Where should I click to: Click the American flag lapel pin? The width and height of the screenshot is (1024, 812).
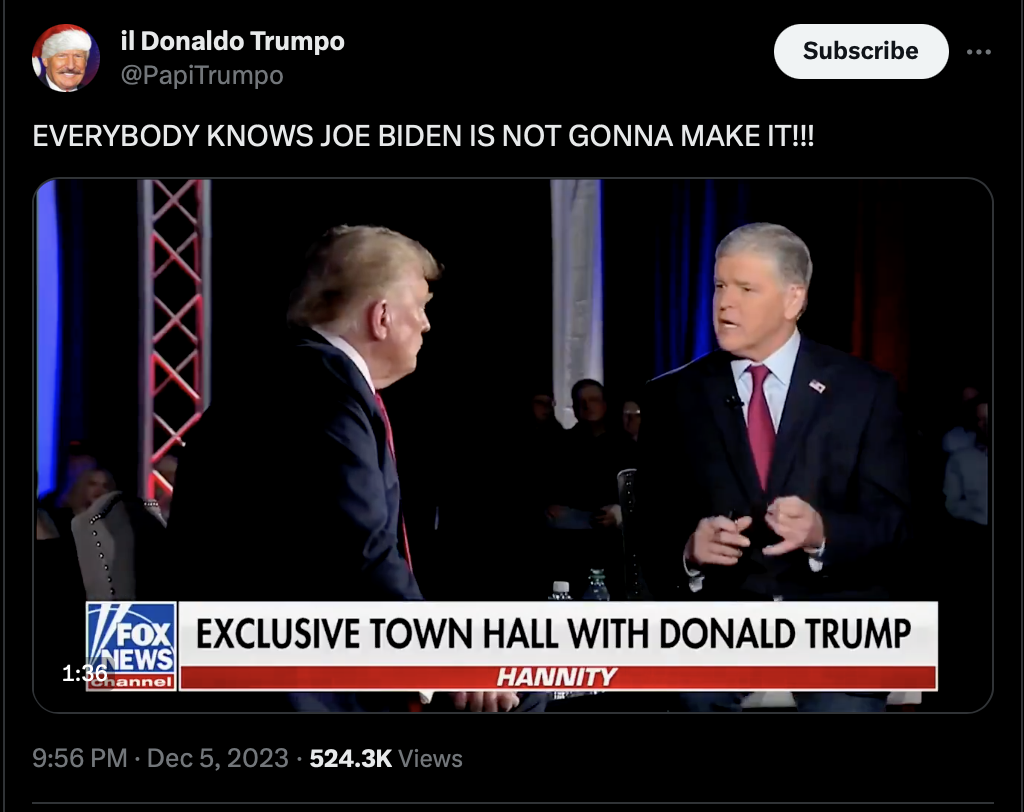coord(817,386)
